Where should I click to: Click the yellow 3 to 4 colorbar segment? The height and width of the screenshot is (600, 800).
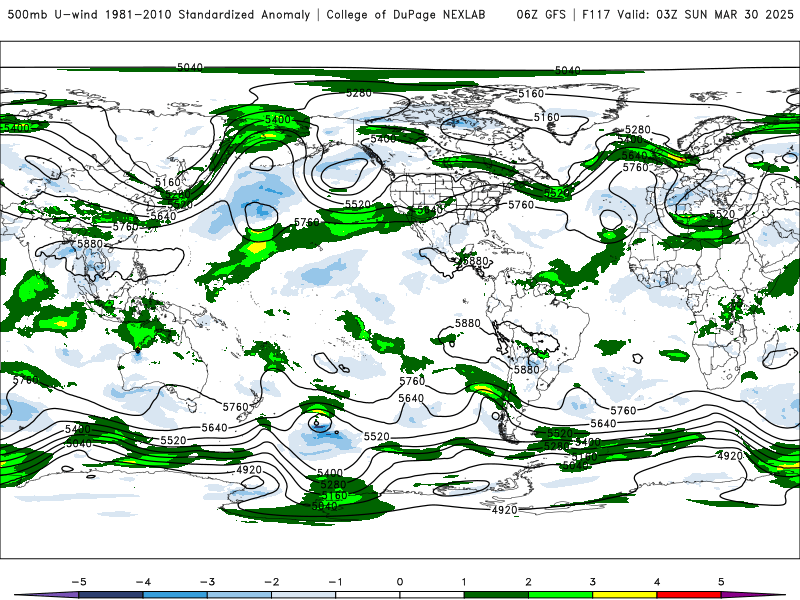[x=624, y=595]
